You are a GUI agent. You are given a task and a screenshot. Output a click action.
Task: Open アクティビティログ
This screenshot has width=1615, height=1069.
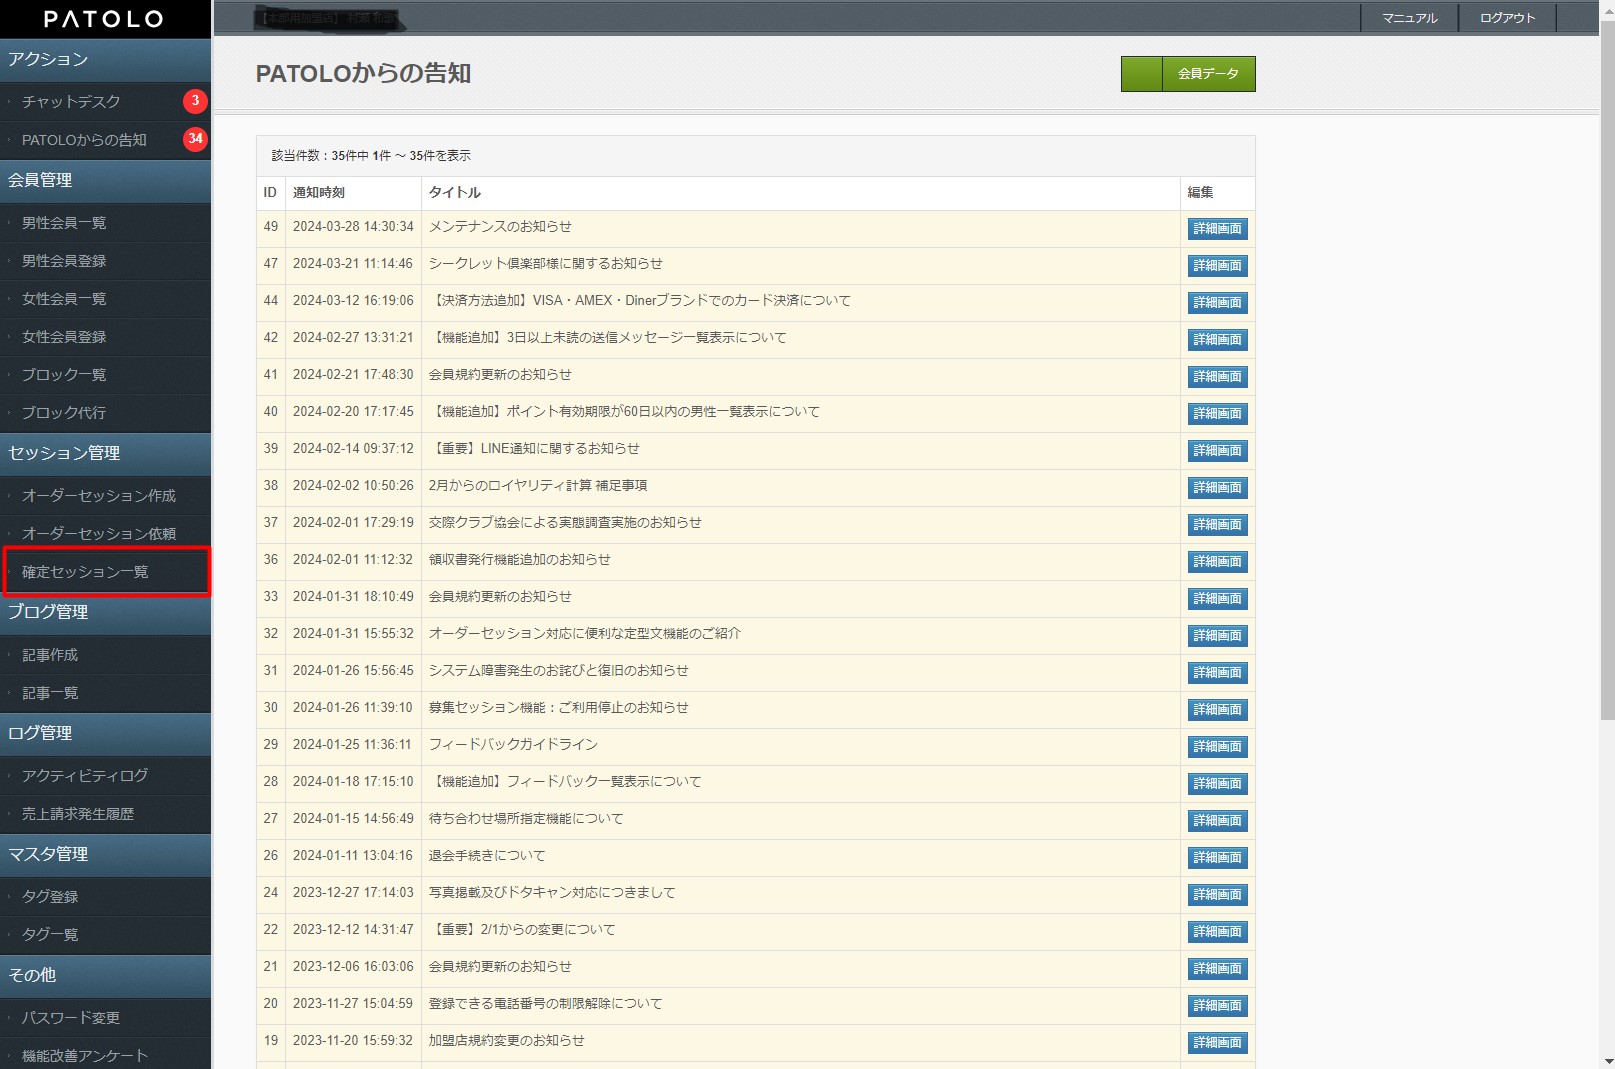[105, 775]
